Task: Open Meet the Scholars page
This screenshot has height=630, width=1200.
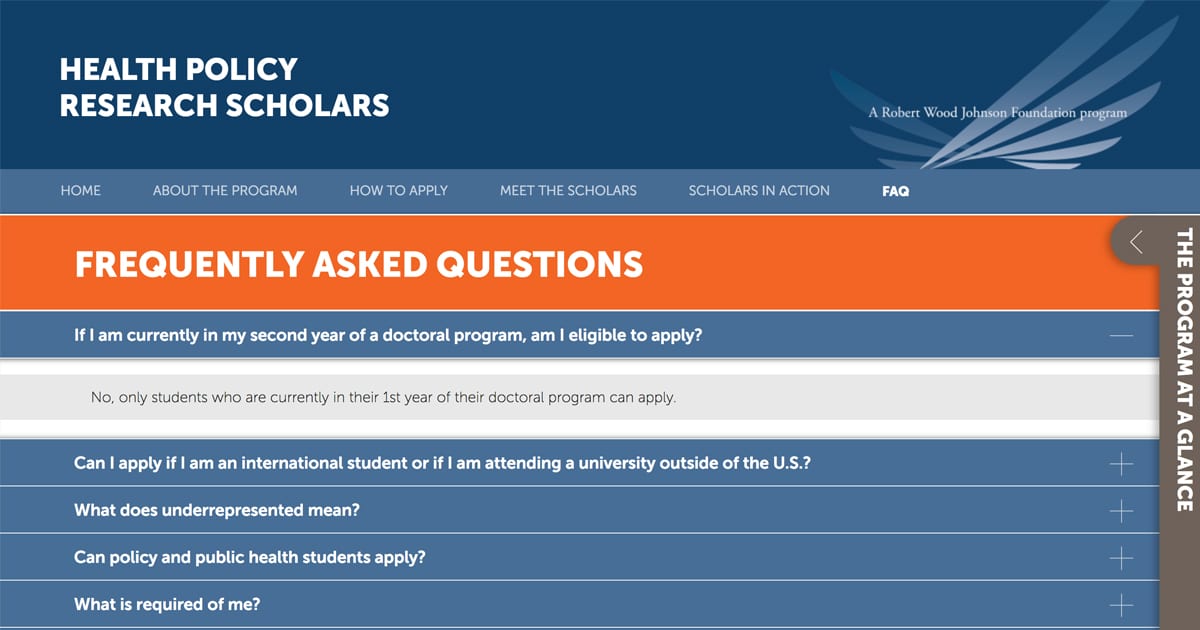Action: pos(568,190)
